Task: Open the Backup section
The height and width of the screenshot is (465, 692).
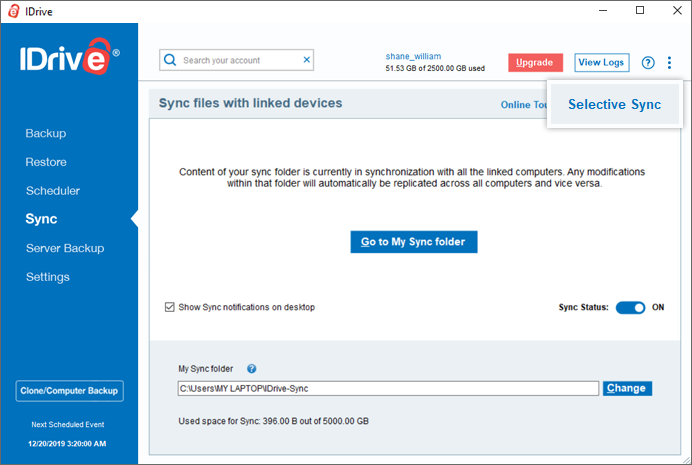Action: tap(46, 133)
